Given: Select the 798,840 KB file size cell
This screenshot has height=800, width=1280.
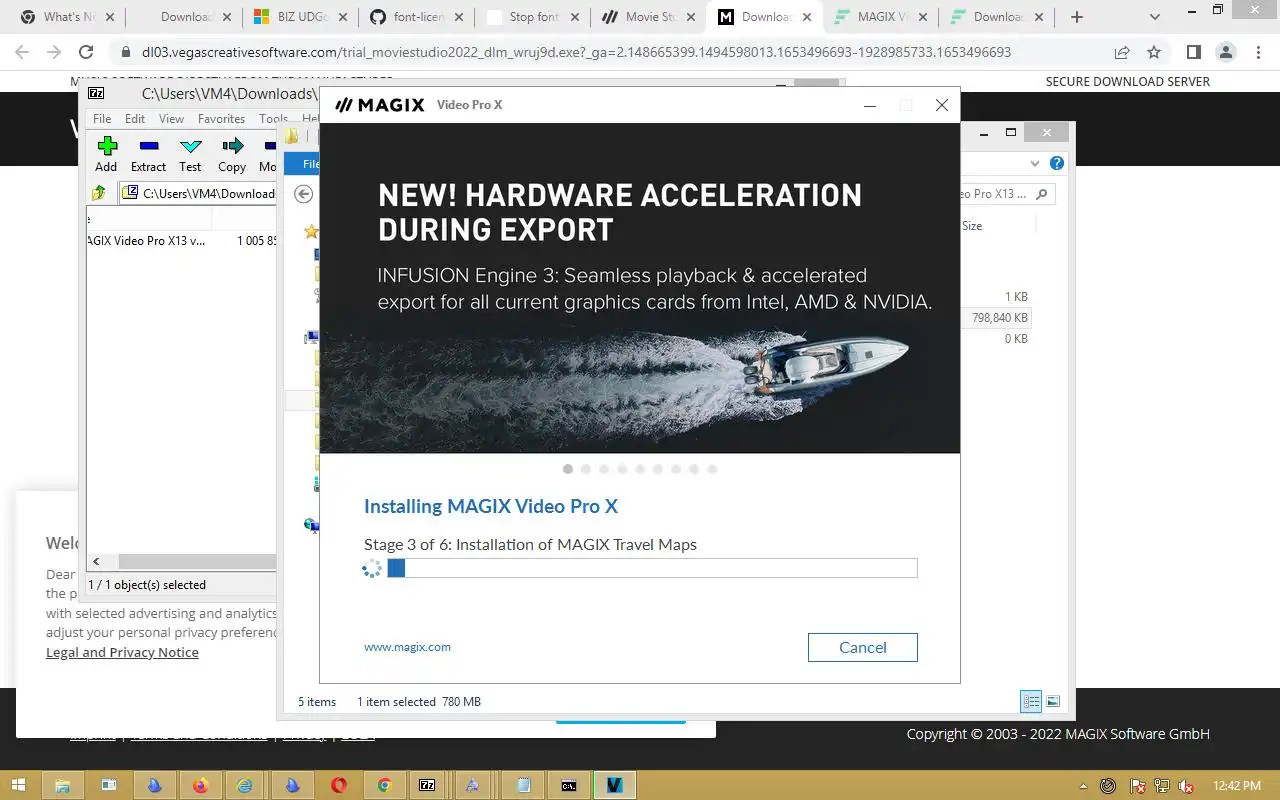Looking at the screenshot, I should 1000,318.
